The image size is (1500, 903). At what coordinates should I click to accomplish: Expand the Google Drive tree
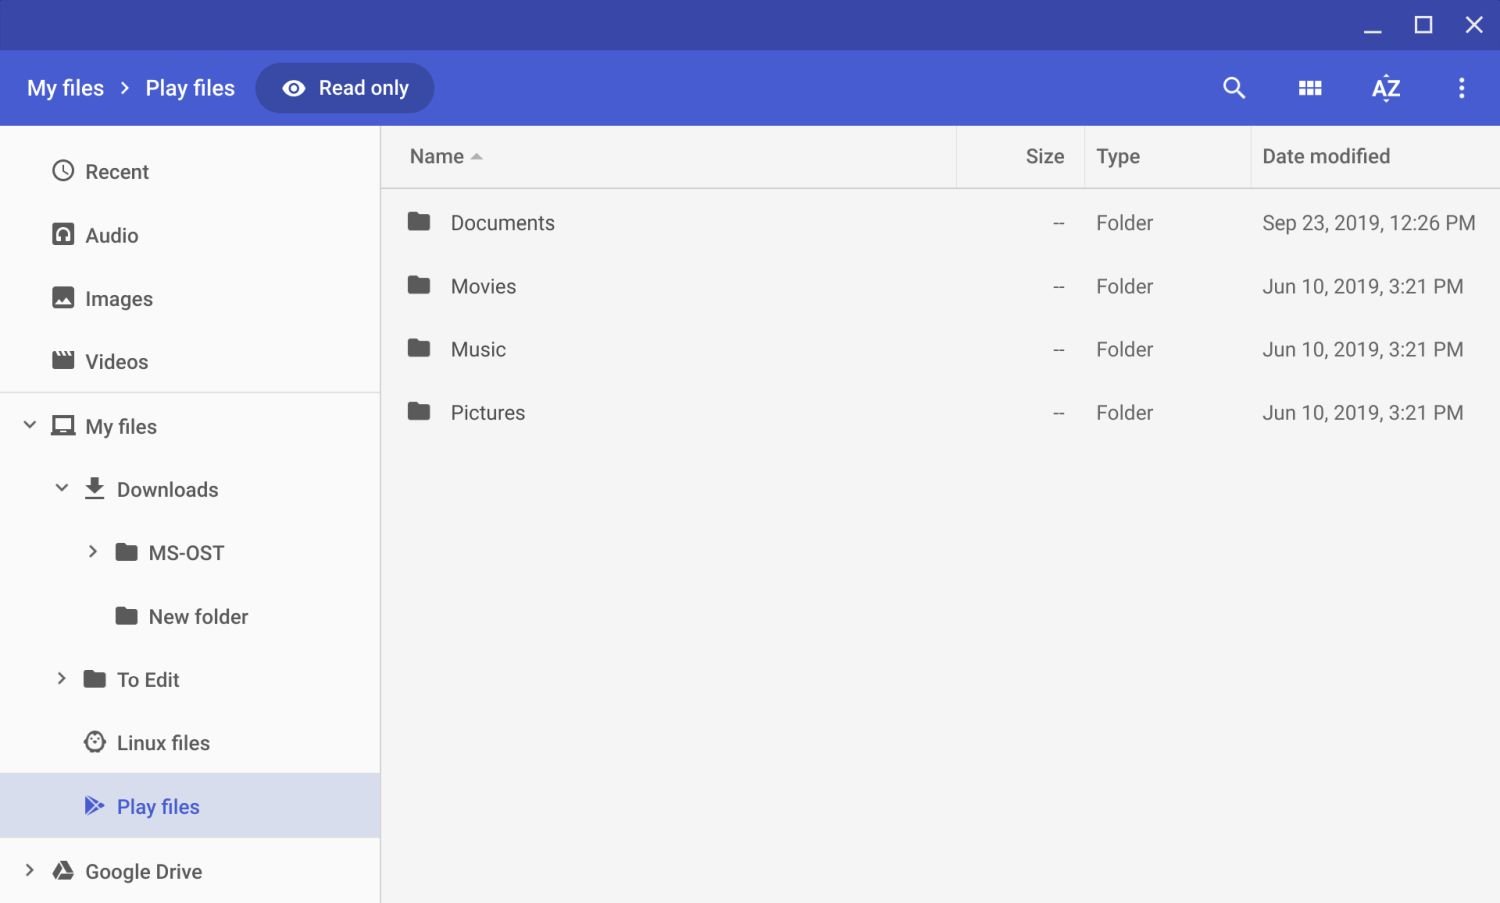pyautogui.click(x=30, y=870)
